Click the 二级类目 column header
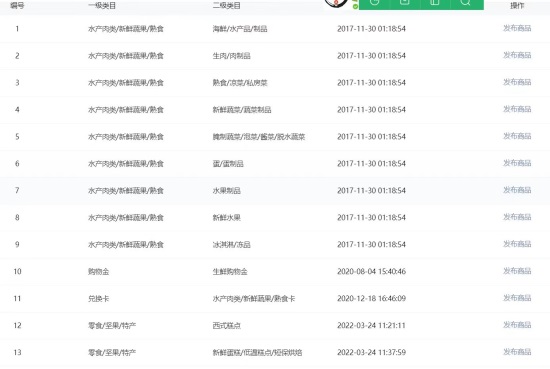The image size is (550, 369). (x=227, y=6)
